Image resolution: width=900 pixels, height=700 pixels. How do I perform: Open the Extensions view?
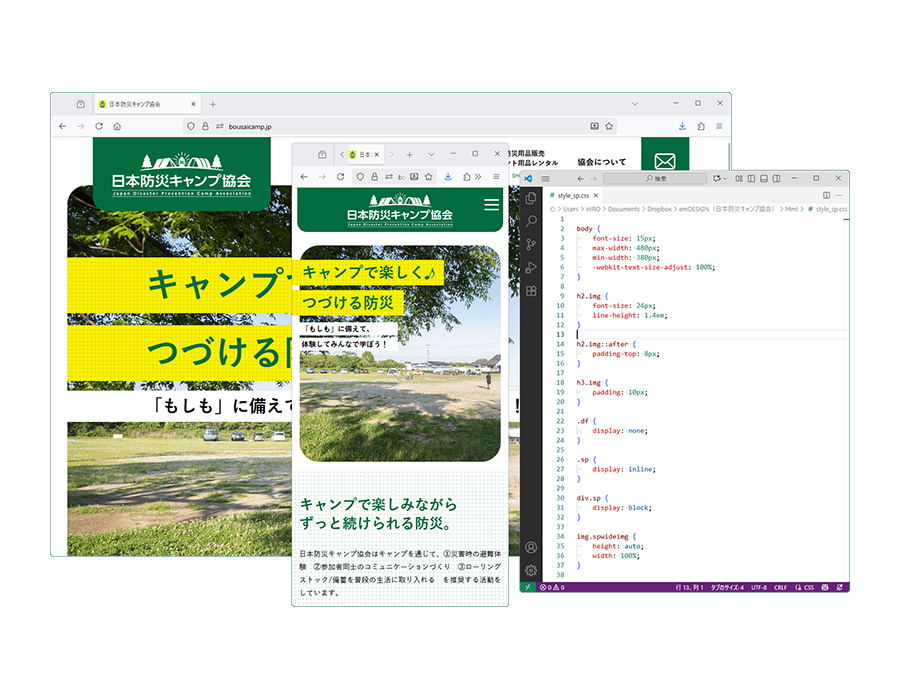pos(531,290)
